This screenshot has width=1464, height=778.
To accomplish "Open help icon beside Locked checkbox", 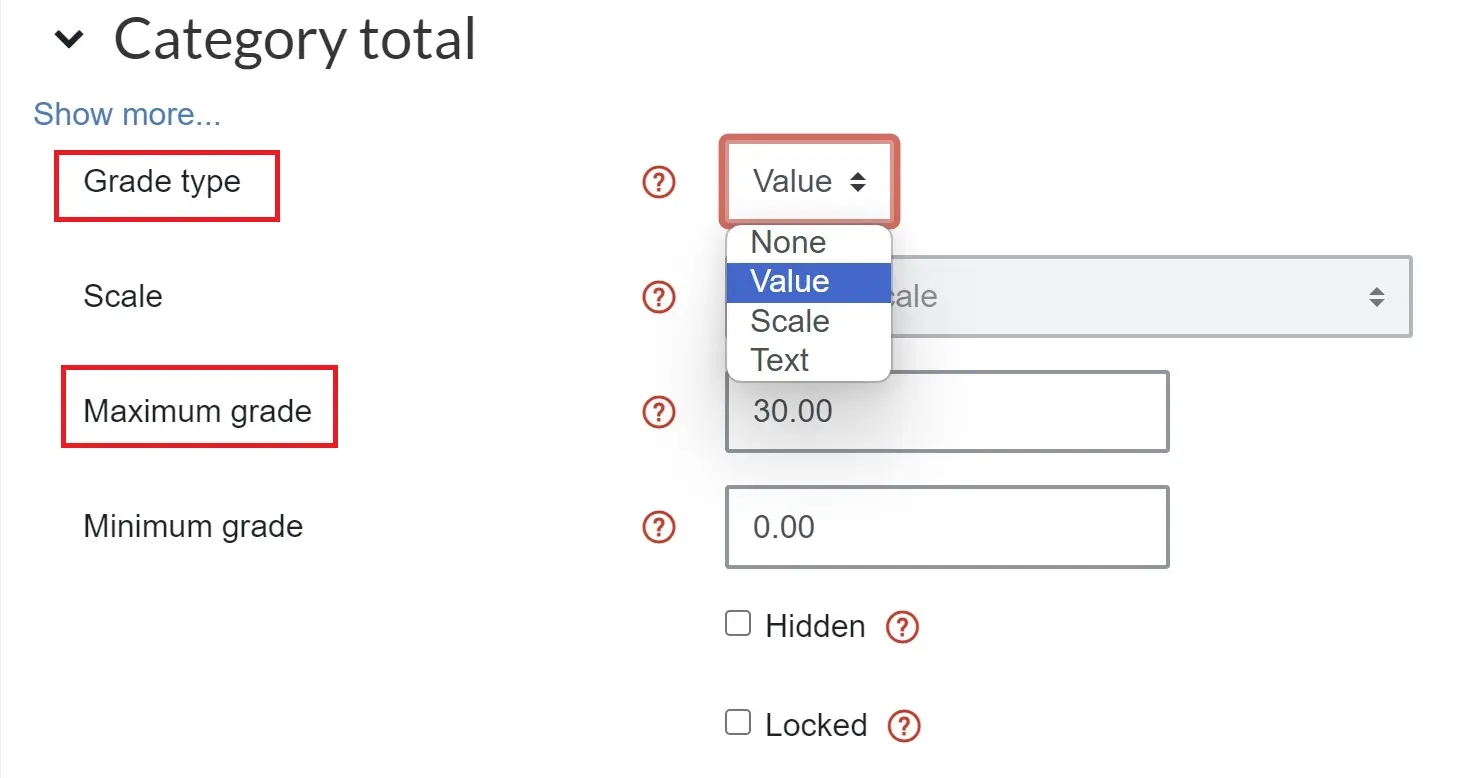I will pyautogui.click(x=904, y=725).
